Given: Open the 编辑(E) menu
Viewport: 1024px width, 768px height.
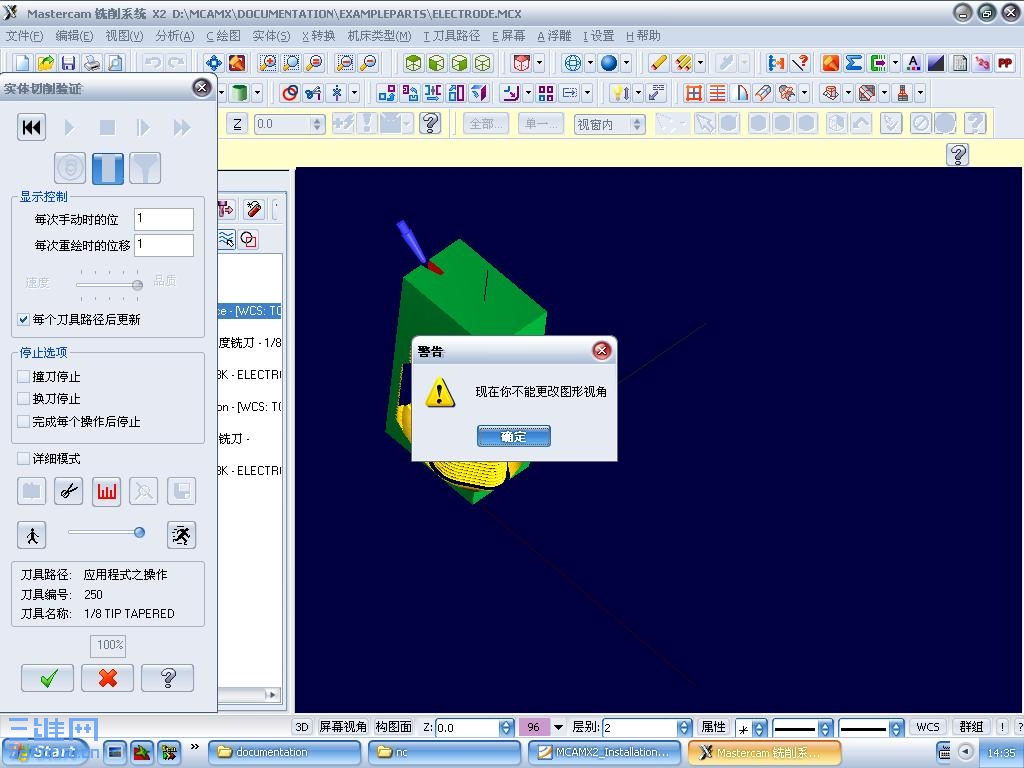Looking at the screenshot, I should (74, 36).
